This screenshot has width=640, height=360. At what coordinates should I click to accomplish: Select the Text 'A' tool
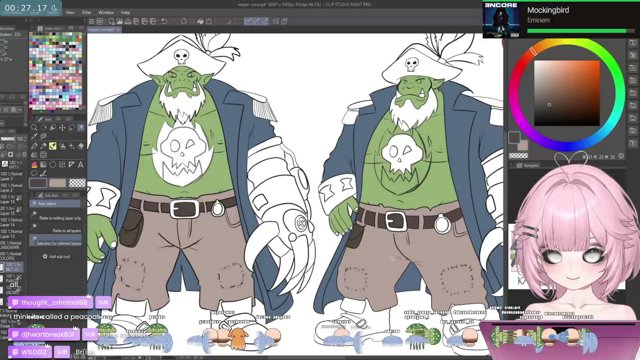81,164
